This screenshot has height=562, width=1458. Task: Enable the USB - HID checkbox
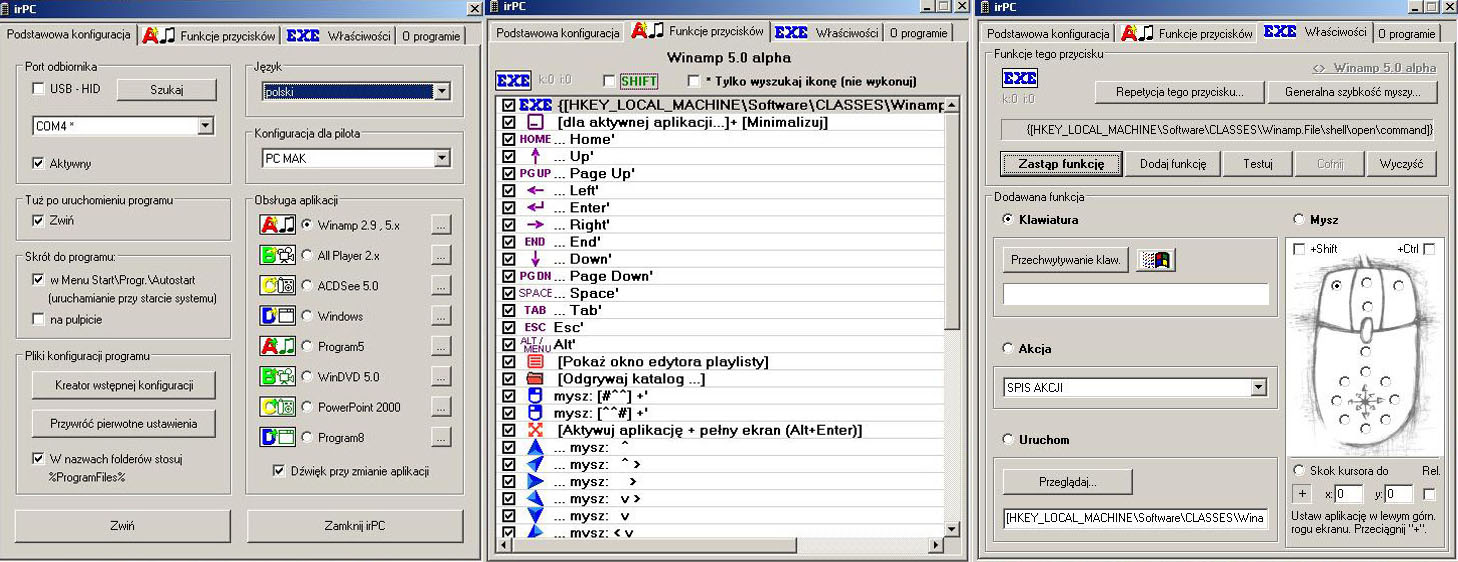(39, 90)
